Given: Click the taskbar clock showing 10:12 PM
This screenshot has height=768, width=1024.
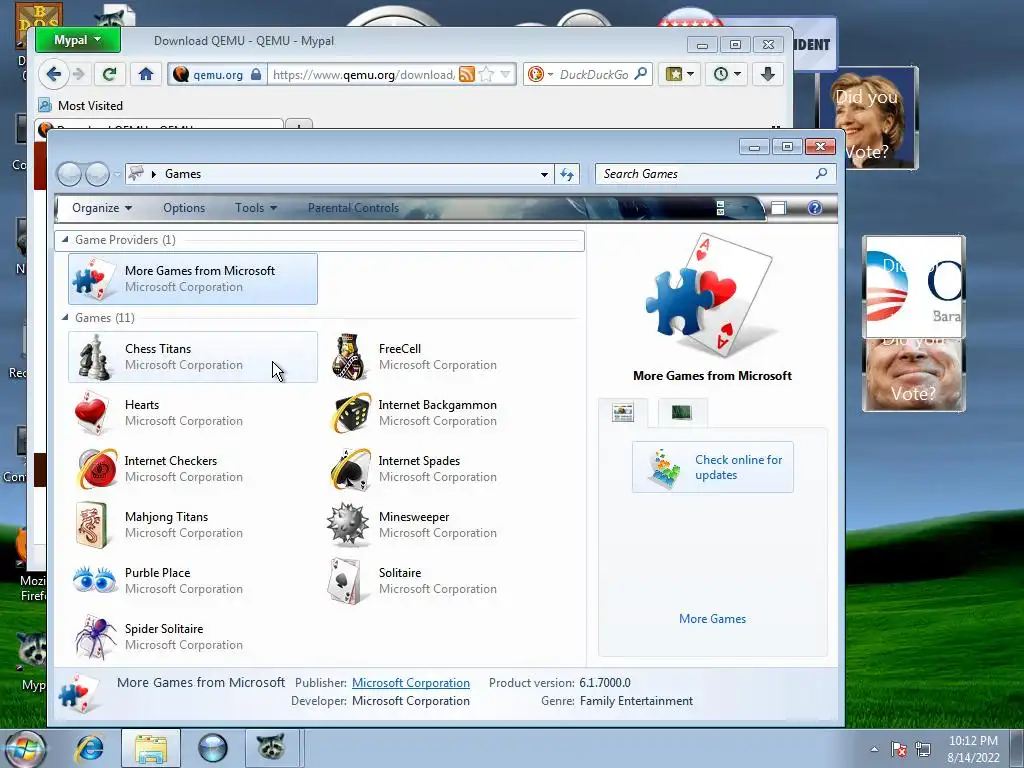Looking at the screenshot, I should pos(973,749).
